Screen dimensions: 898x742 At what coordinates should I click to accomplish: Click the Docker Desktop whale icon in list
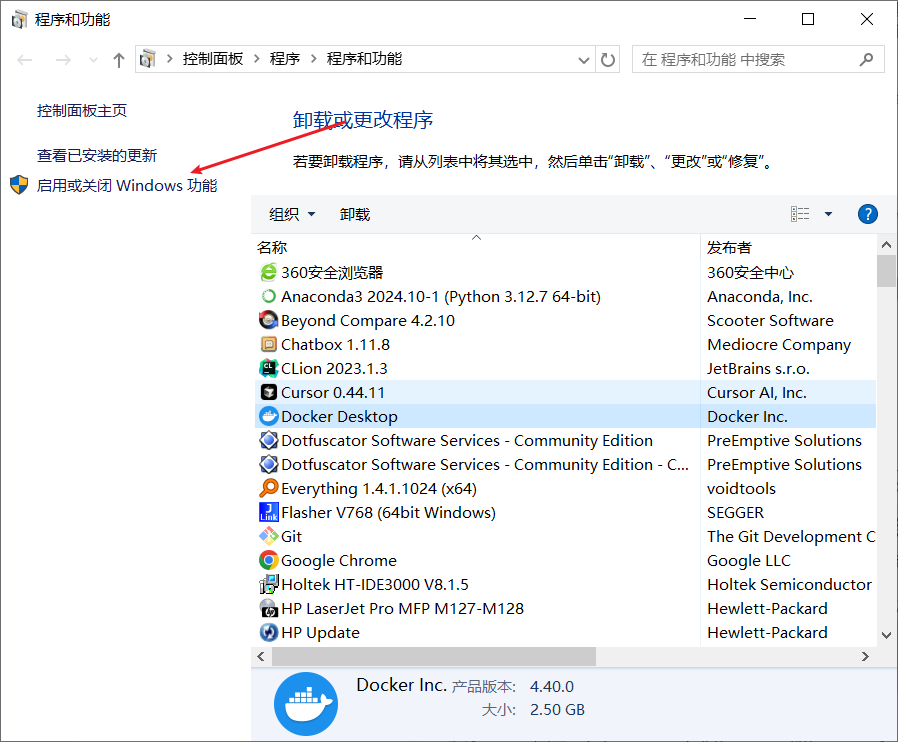[268, 417]
